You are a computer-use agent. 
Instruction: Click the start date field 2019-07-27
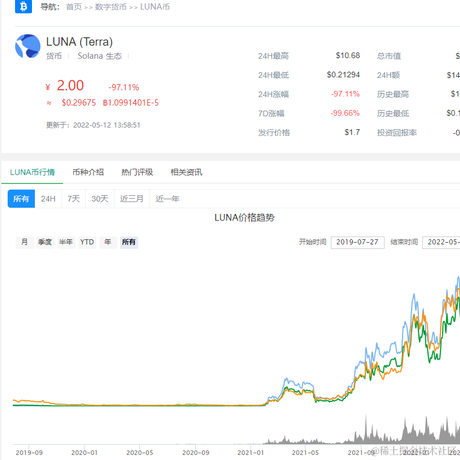[x=357, y=242]
